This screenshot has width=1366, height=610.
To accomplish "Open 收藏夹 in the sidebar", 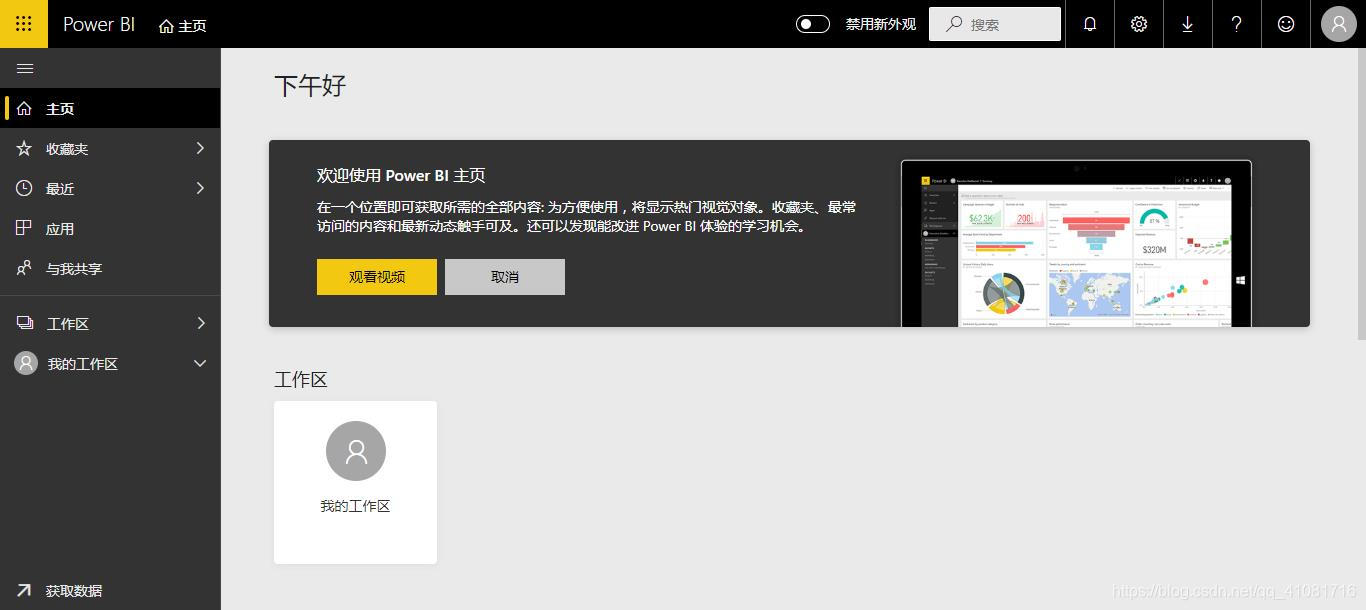I will coord(110,148).
